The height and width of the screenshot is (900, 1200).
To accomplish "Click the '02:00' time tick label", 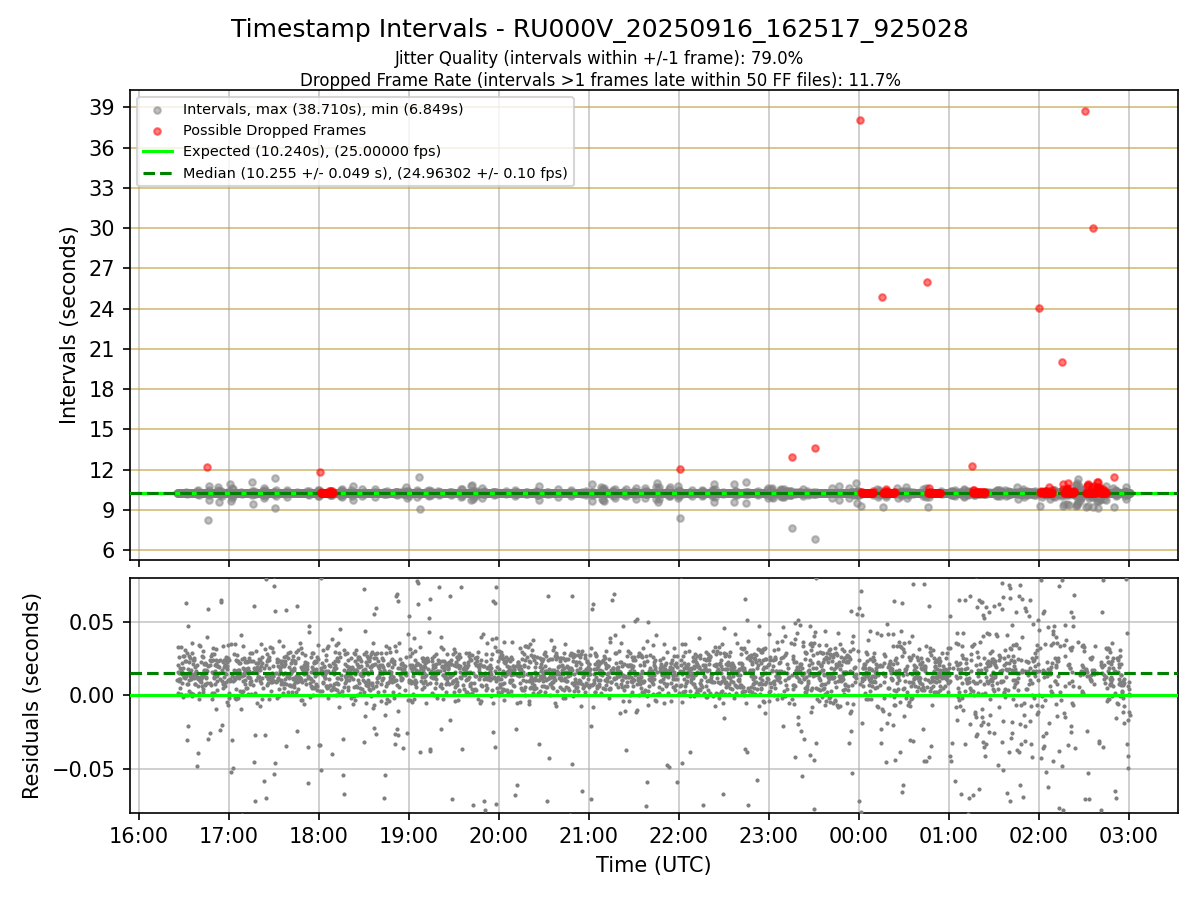I will pyautogui.click(x=1039, y=835).
